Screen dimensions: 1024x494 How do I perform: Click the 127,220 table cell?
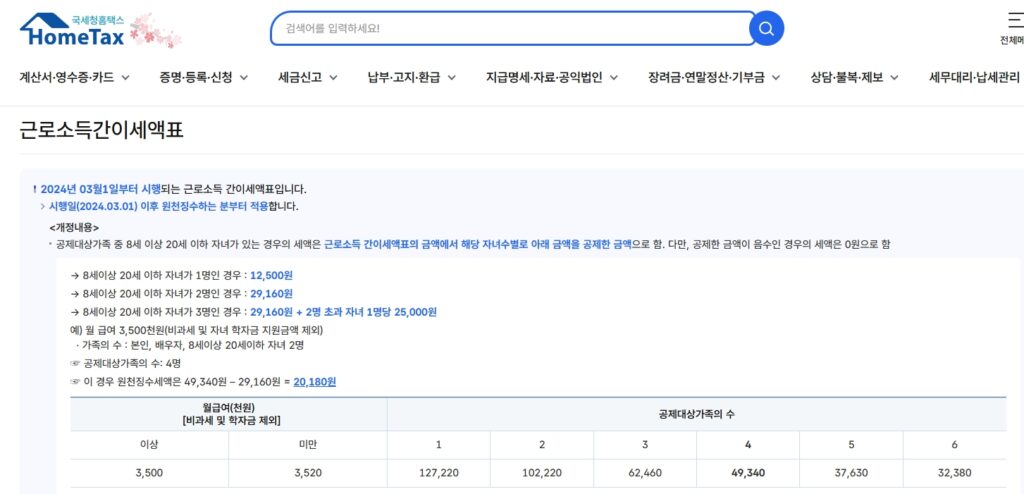[439, 472]
